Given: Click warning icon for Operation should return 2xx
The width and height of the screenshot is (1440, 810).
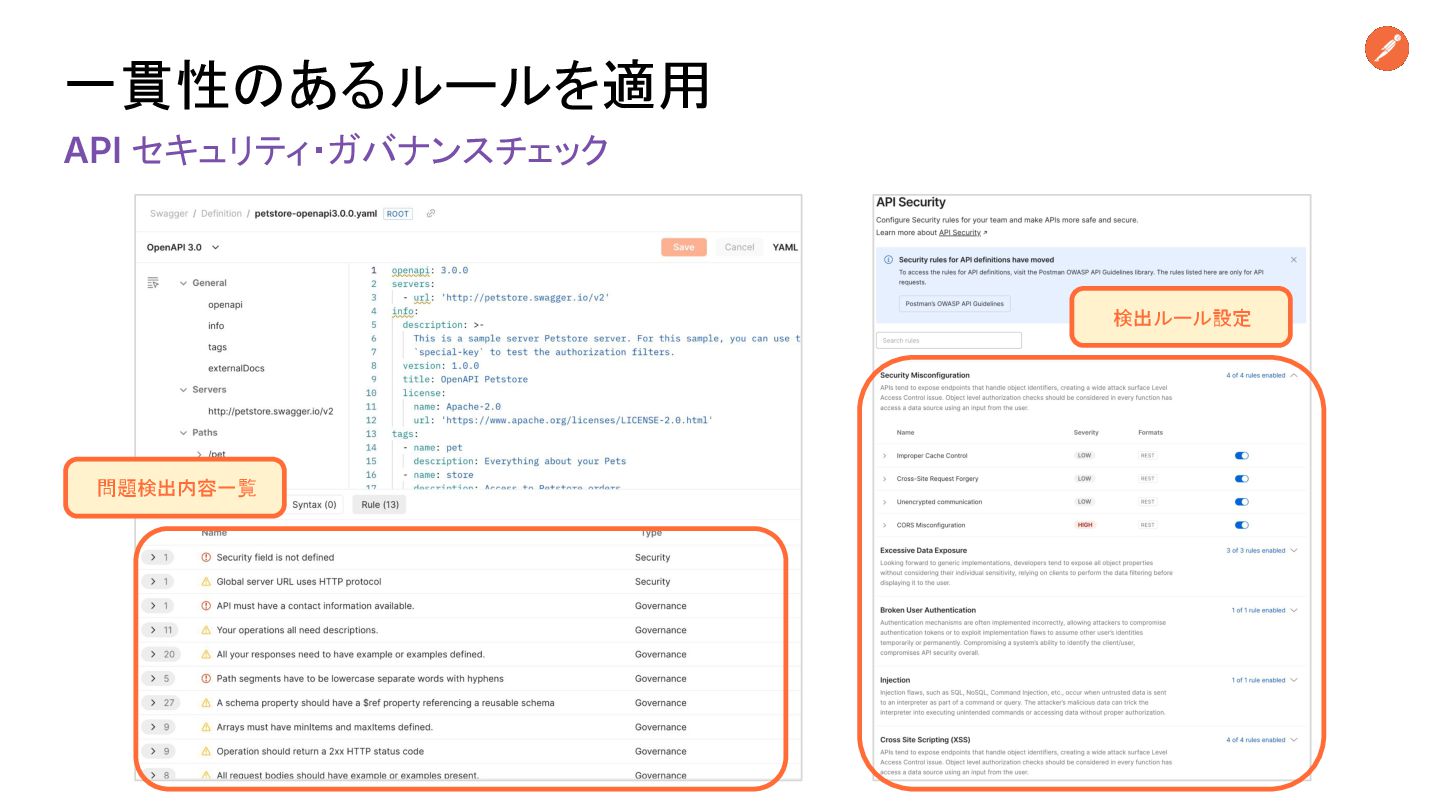Looking at the screenshot, I should [206, 751].
